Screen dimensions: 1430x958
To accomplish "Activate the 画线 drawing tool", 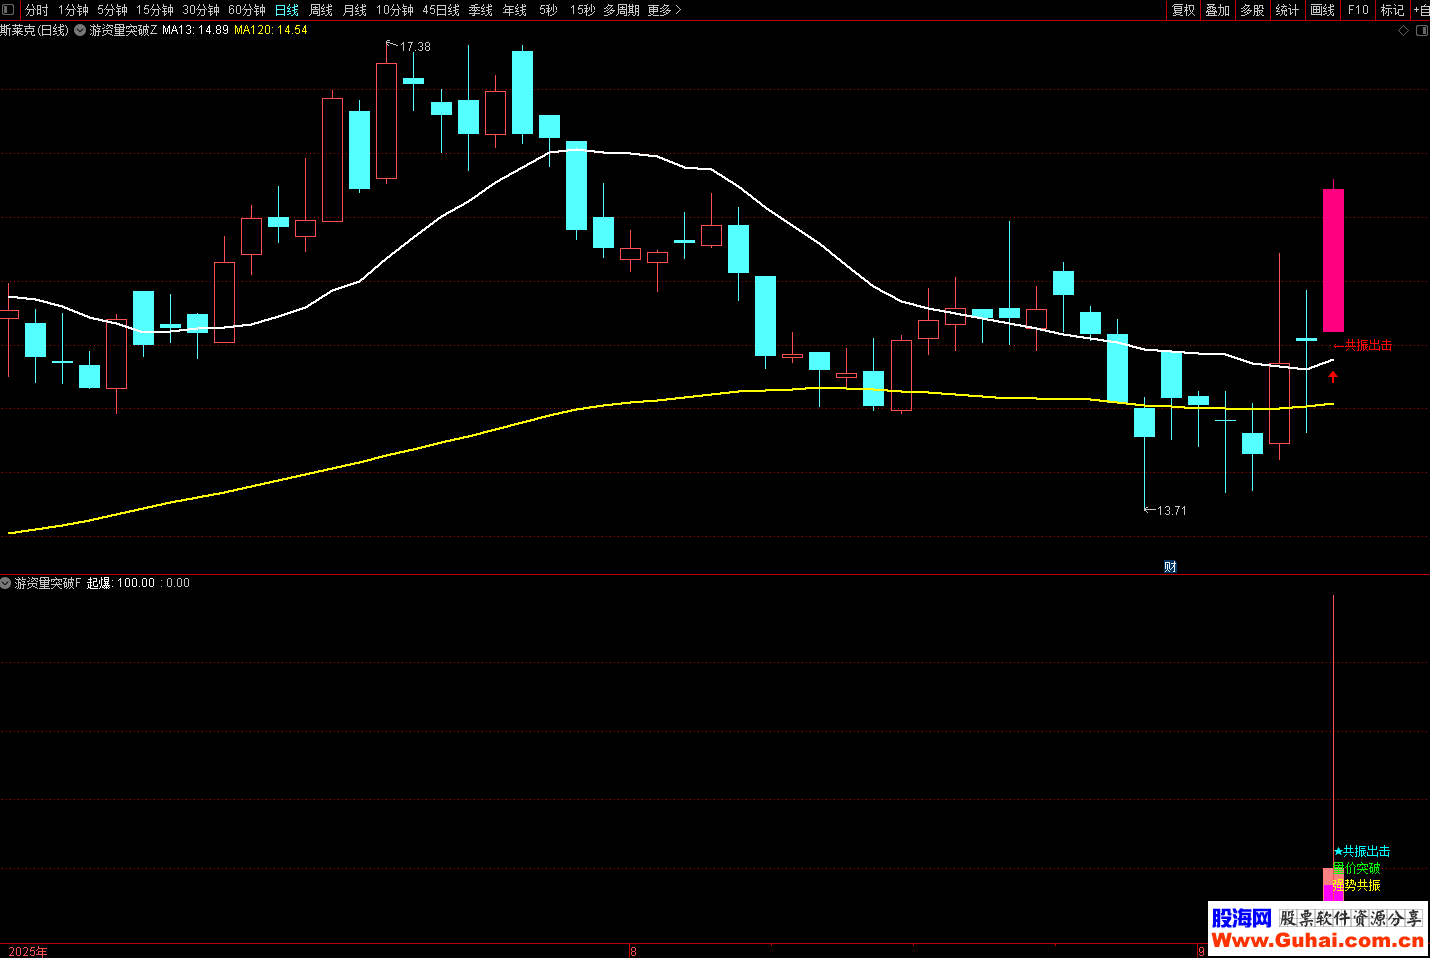I will coord(1322,10).
